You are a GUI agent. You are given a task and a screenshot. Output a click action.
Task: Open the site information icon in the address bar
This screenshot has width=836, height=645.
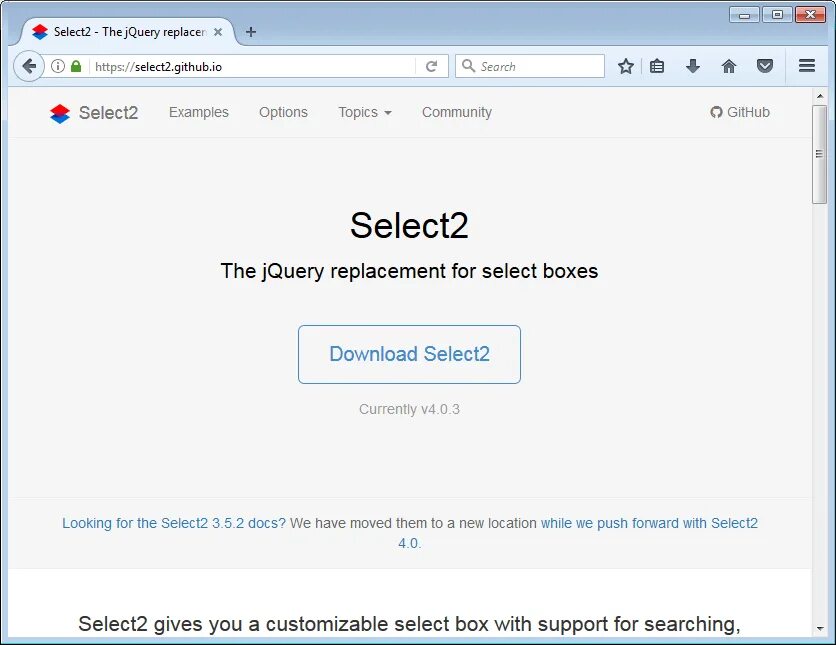coord(58,66)
